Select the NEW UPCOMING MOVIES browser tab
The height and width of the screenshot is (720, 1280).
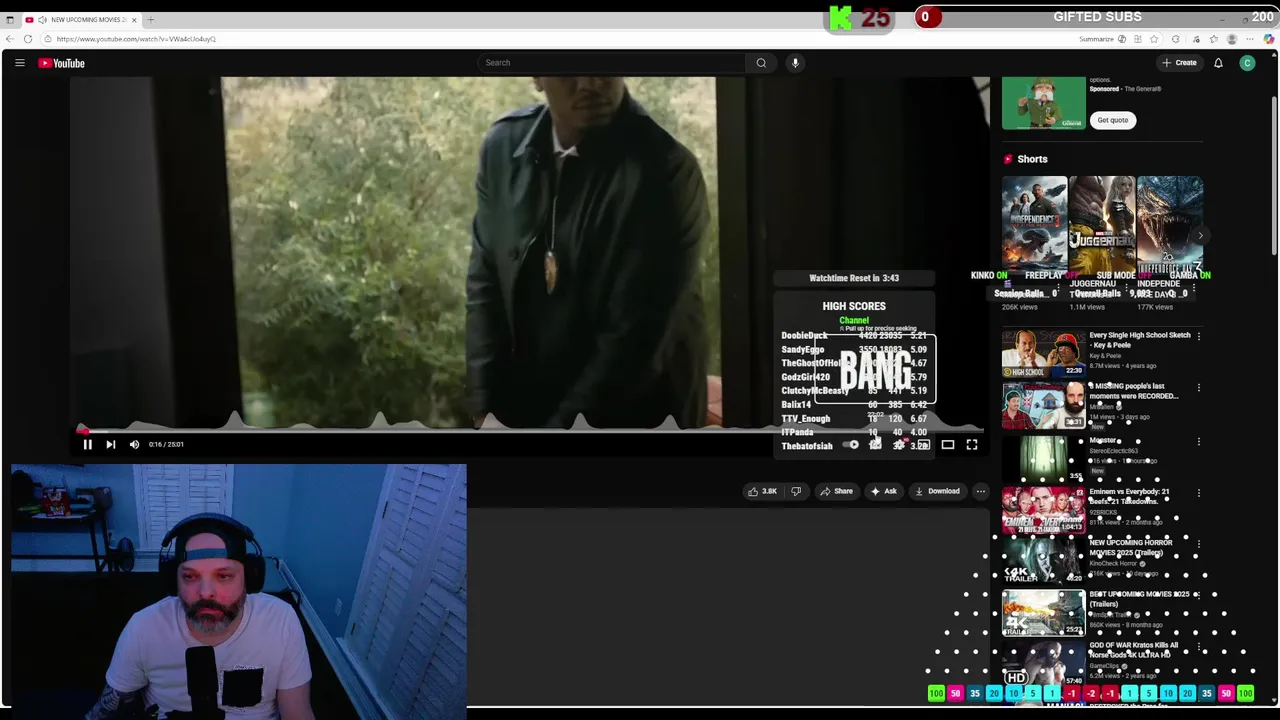[80, 20]
